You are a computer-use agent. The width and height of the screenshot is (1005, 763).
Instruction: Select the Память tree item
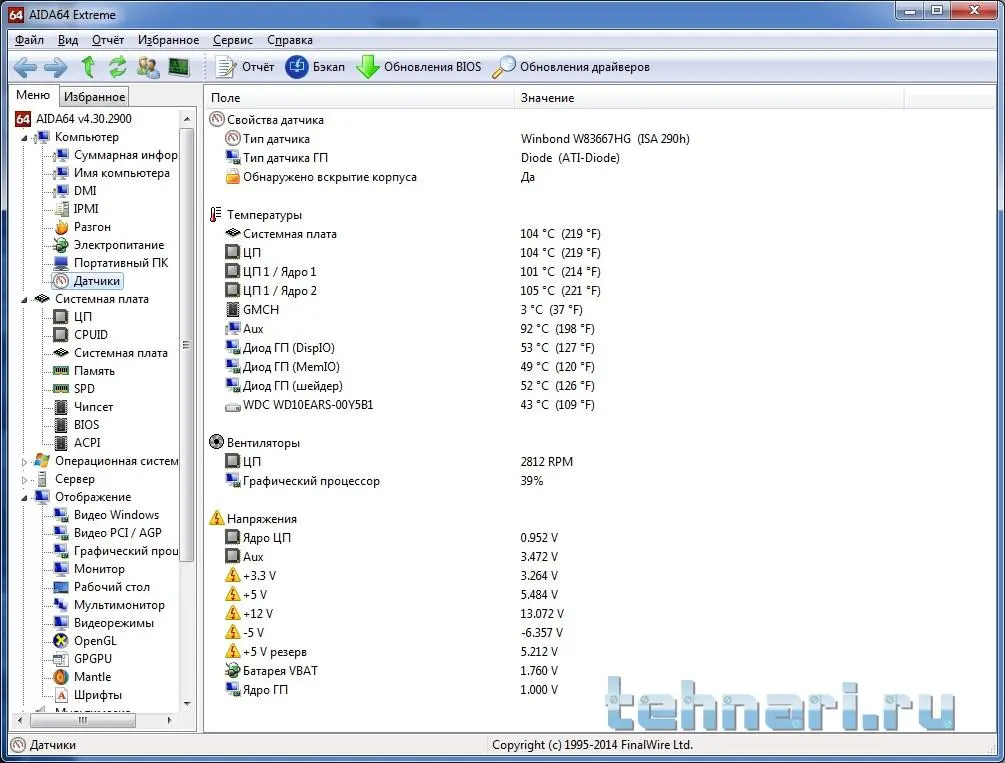[x=85, y=371]
